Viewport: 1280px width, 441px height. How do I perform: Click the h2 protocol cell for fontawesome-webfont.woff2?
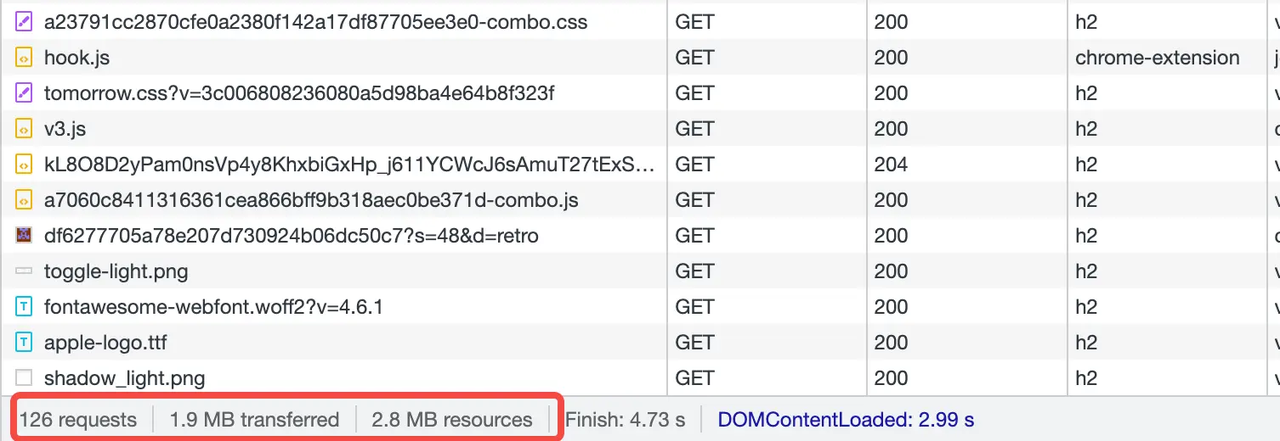click(x=1168, y=307)
